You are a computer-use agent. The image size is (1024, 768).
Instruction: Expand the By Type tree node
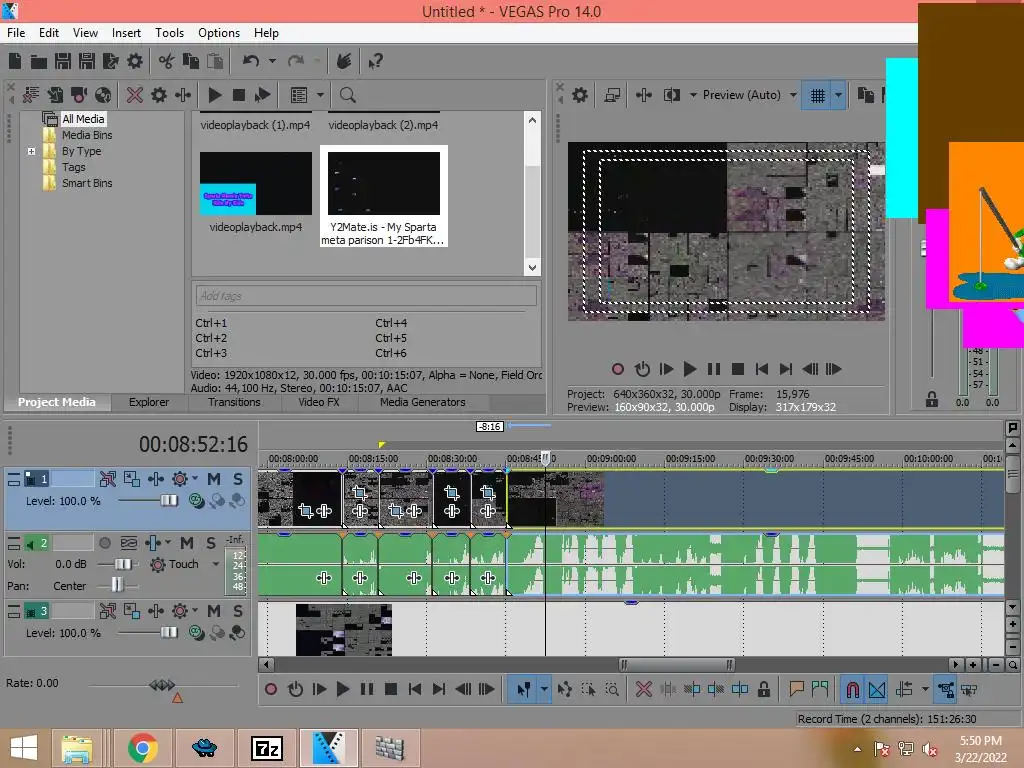(x=31, y=151)
